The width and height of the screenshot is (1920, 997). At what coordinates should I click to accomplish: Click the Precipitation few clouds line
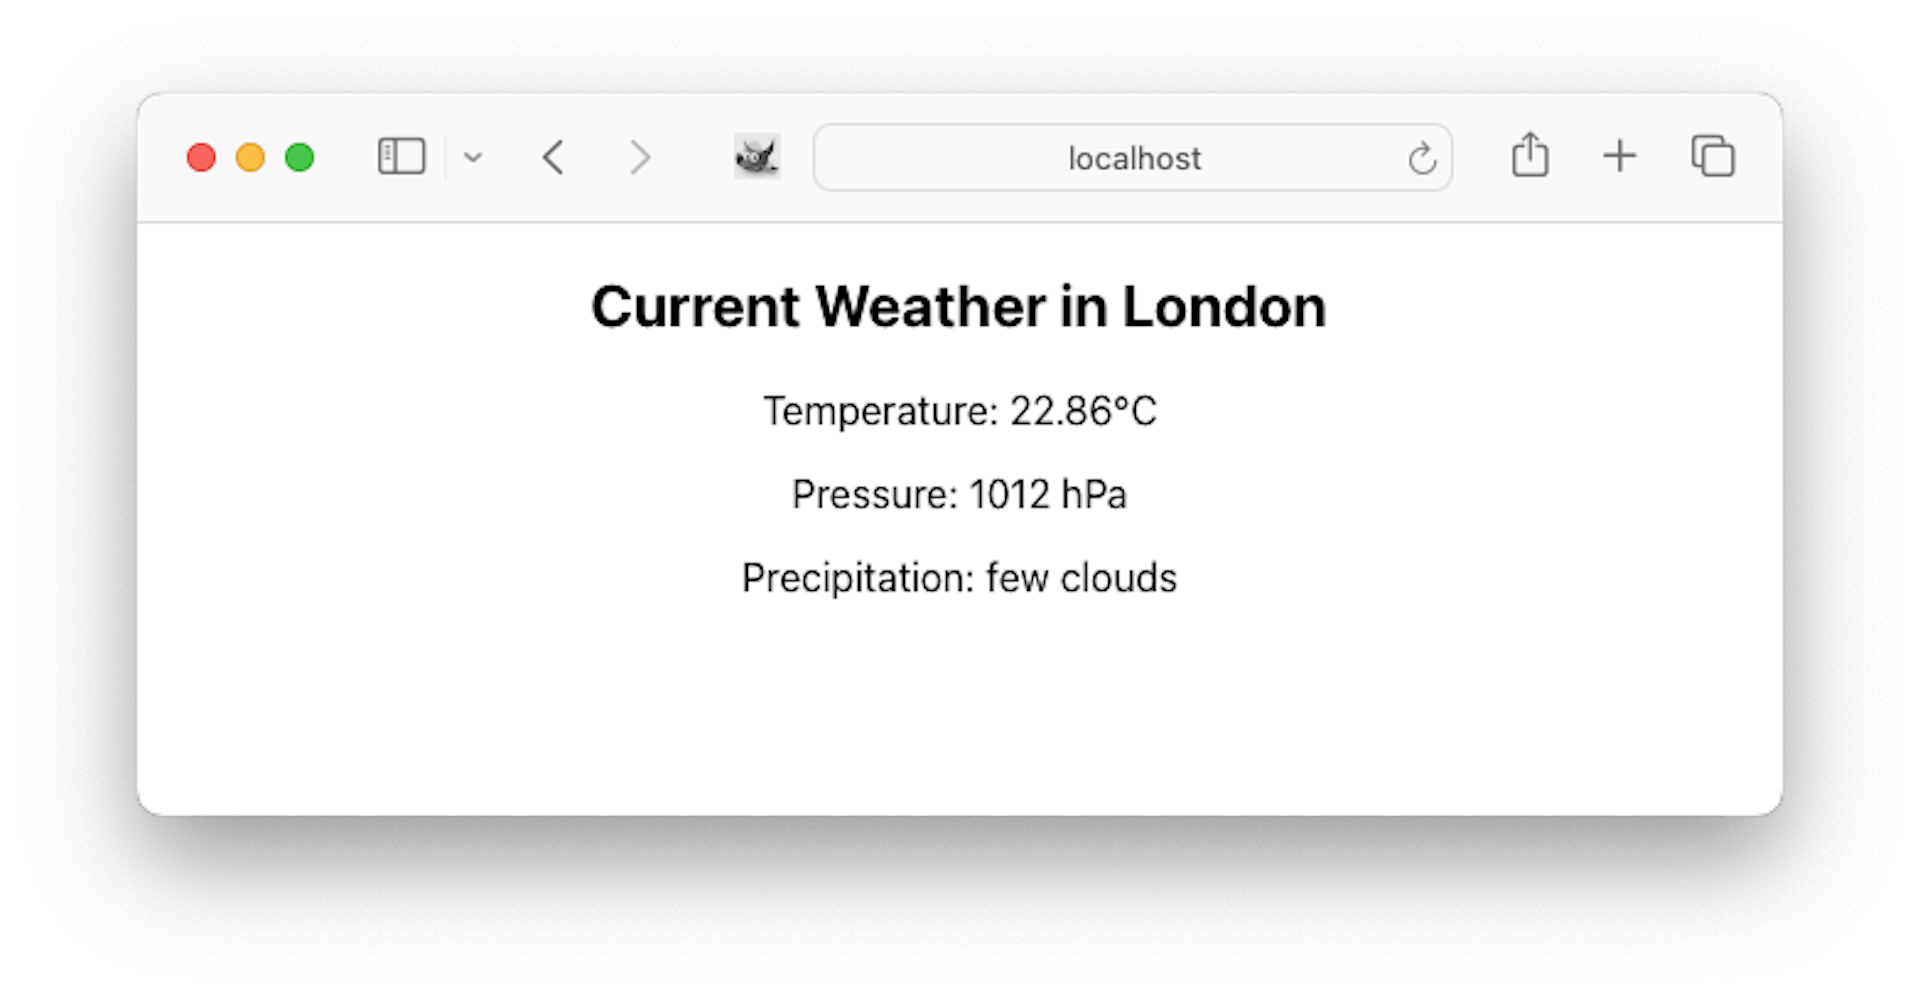coord(959,578)
